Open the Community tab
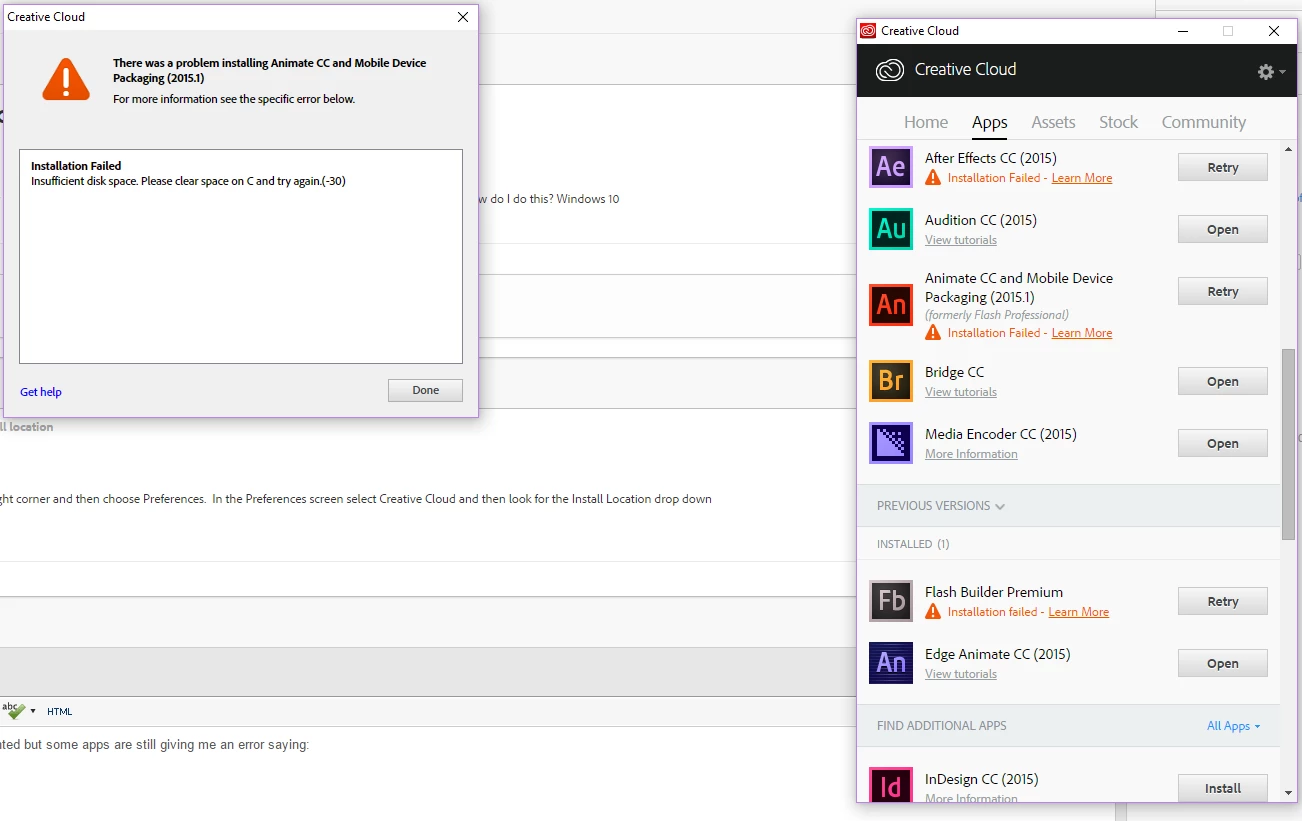Viewport: 1302px width, 821px height. coord(1203,122)
